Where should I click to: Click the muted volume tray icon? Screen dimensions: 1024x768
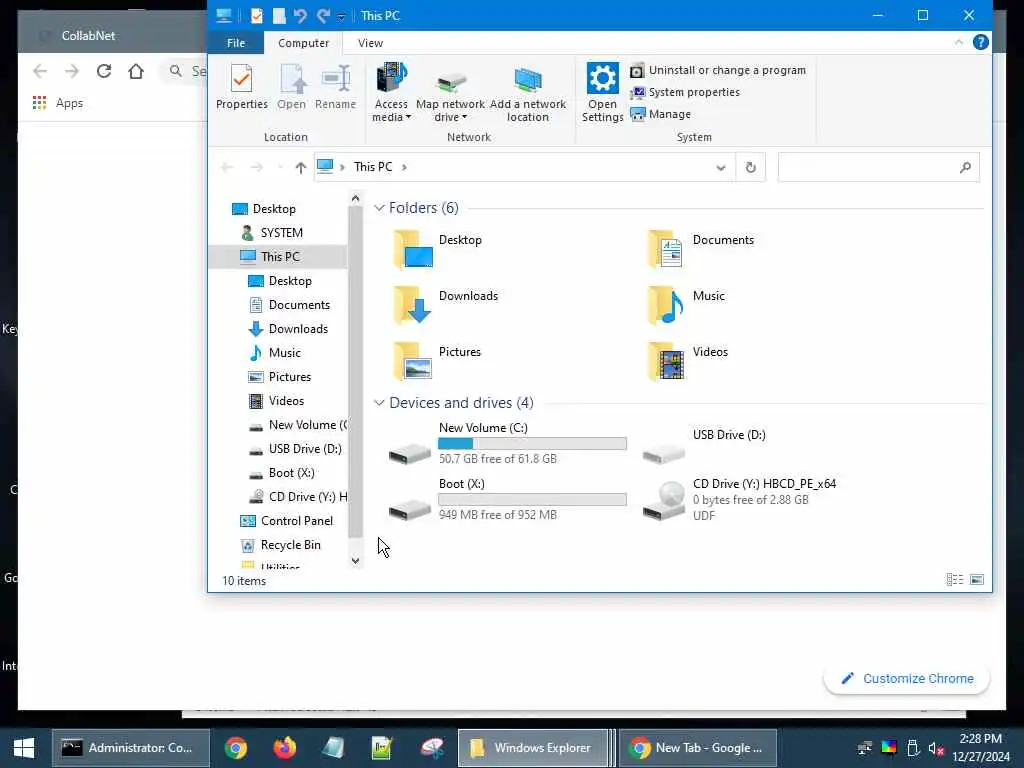click(x=936, y=748)
